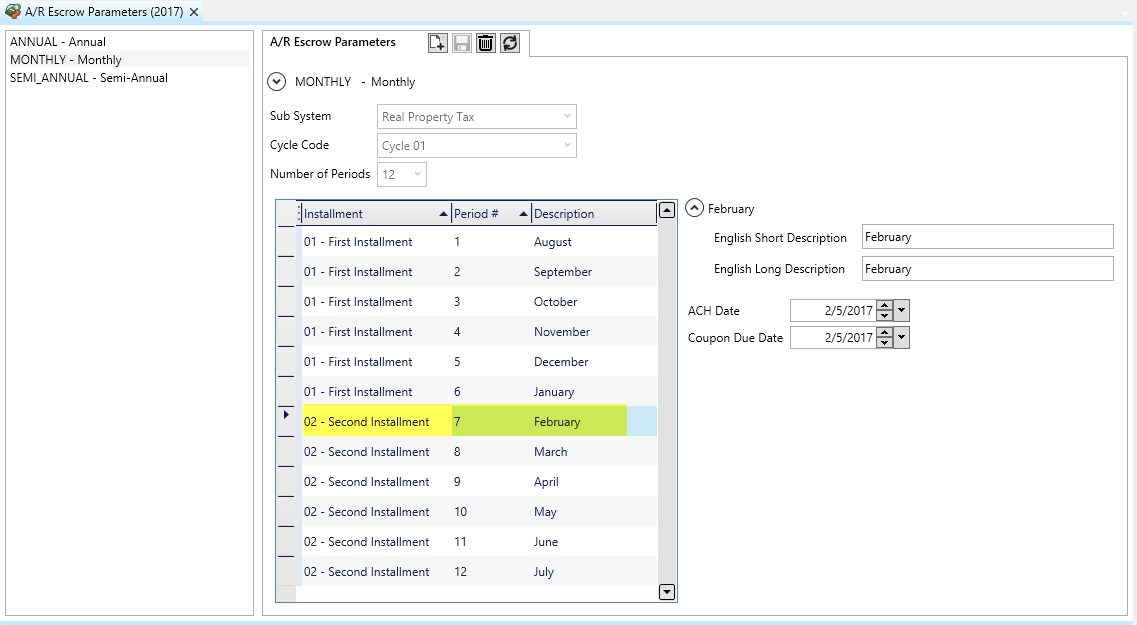Open the Cycle Code dropdown
Screen dimensions: 1137x625
tap(567, 146)
